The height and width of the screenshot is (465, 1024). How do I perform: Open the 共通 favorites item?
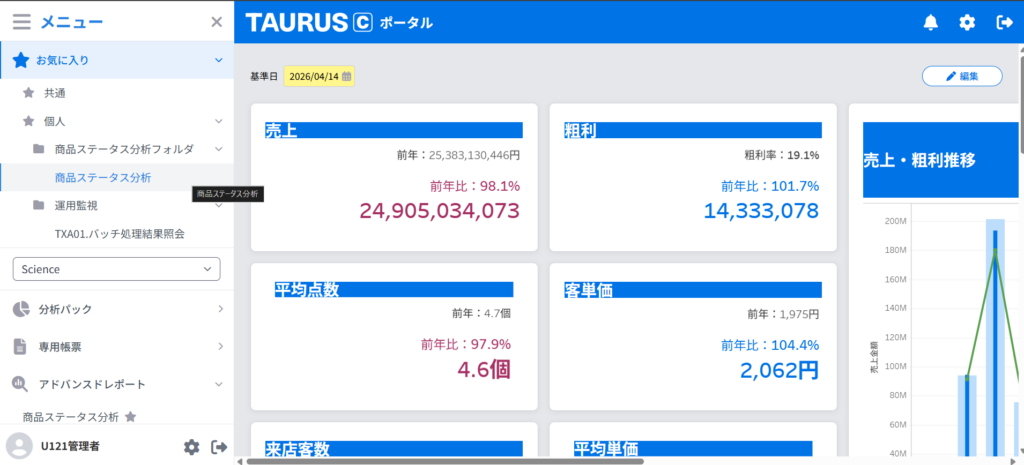click(55, 93)
